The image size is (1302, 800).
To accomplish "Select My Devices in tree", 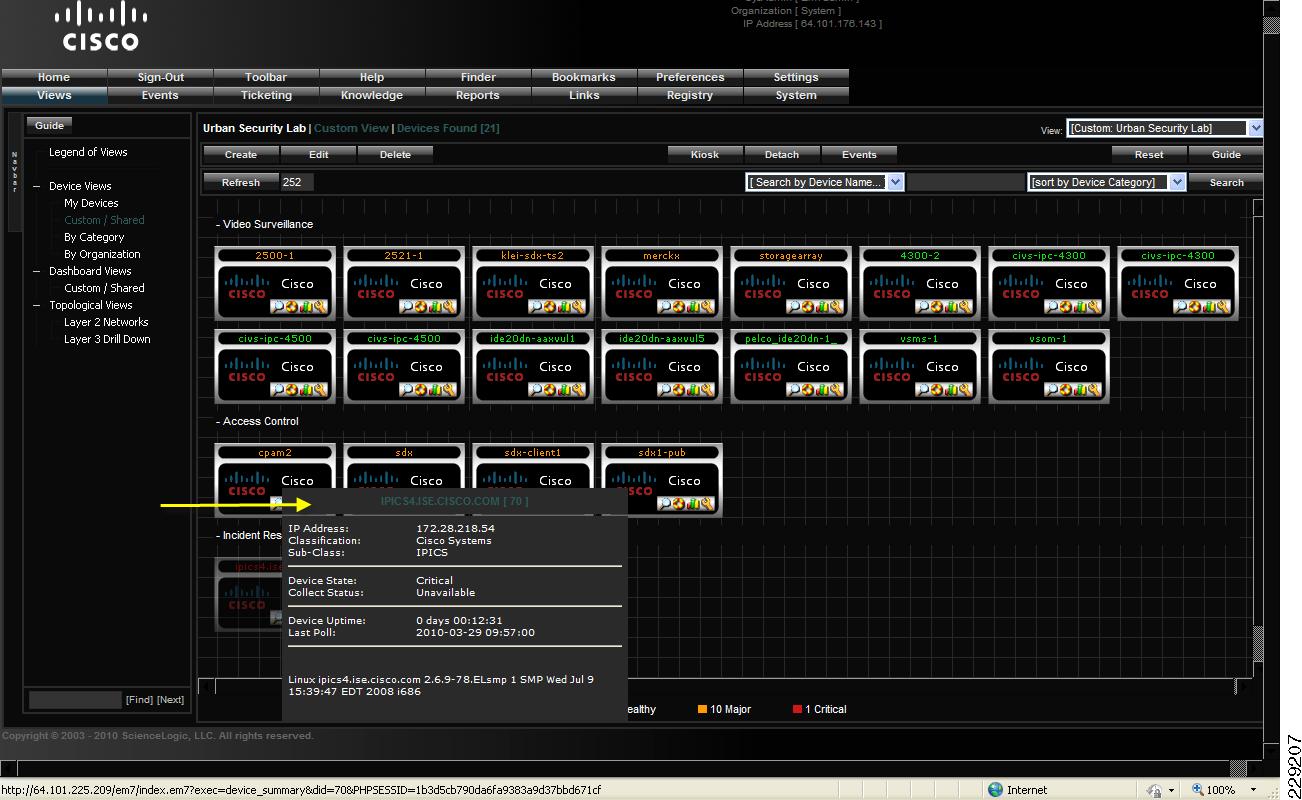I will (91, 203).
